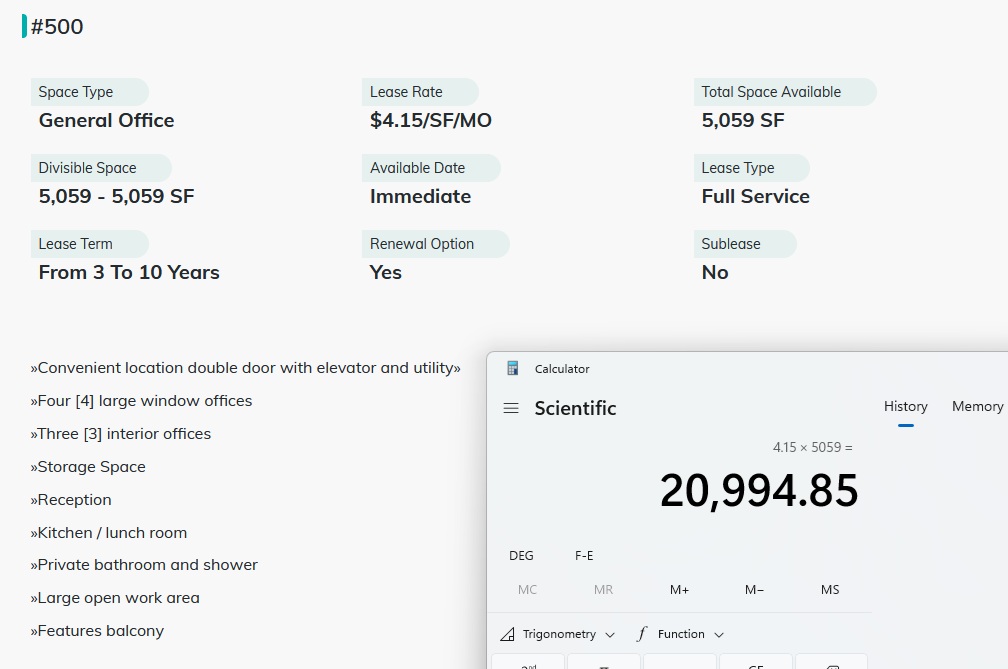
Task: Click the 'Features balcony' line
Action: 97,630
